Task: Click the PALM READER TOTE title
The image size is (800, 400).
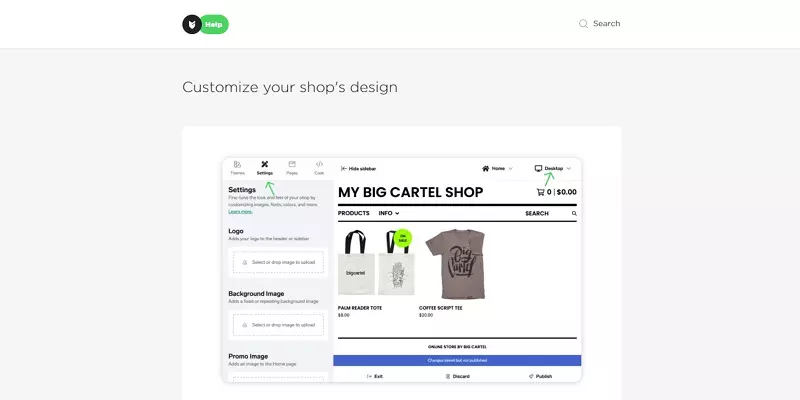Action: pos(360,308)
